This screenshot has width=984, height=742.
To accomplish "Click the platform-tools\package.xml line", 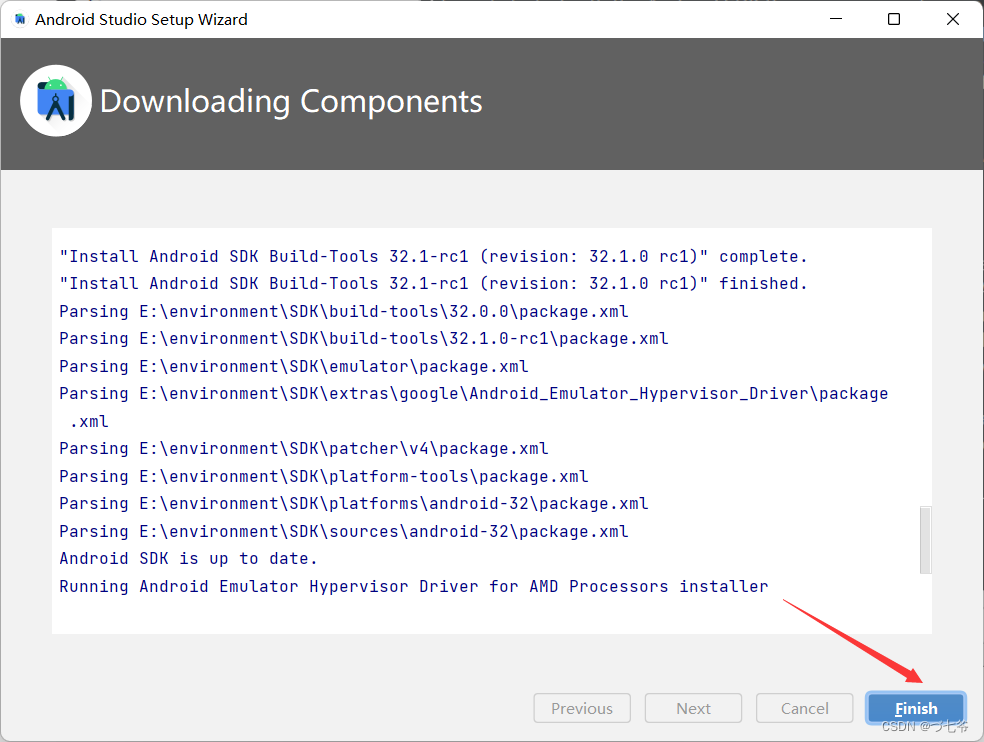I will click(x=324, y=476).
